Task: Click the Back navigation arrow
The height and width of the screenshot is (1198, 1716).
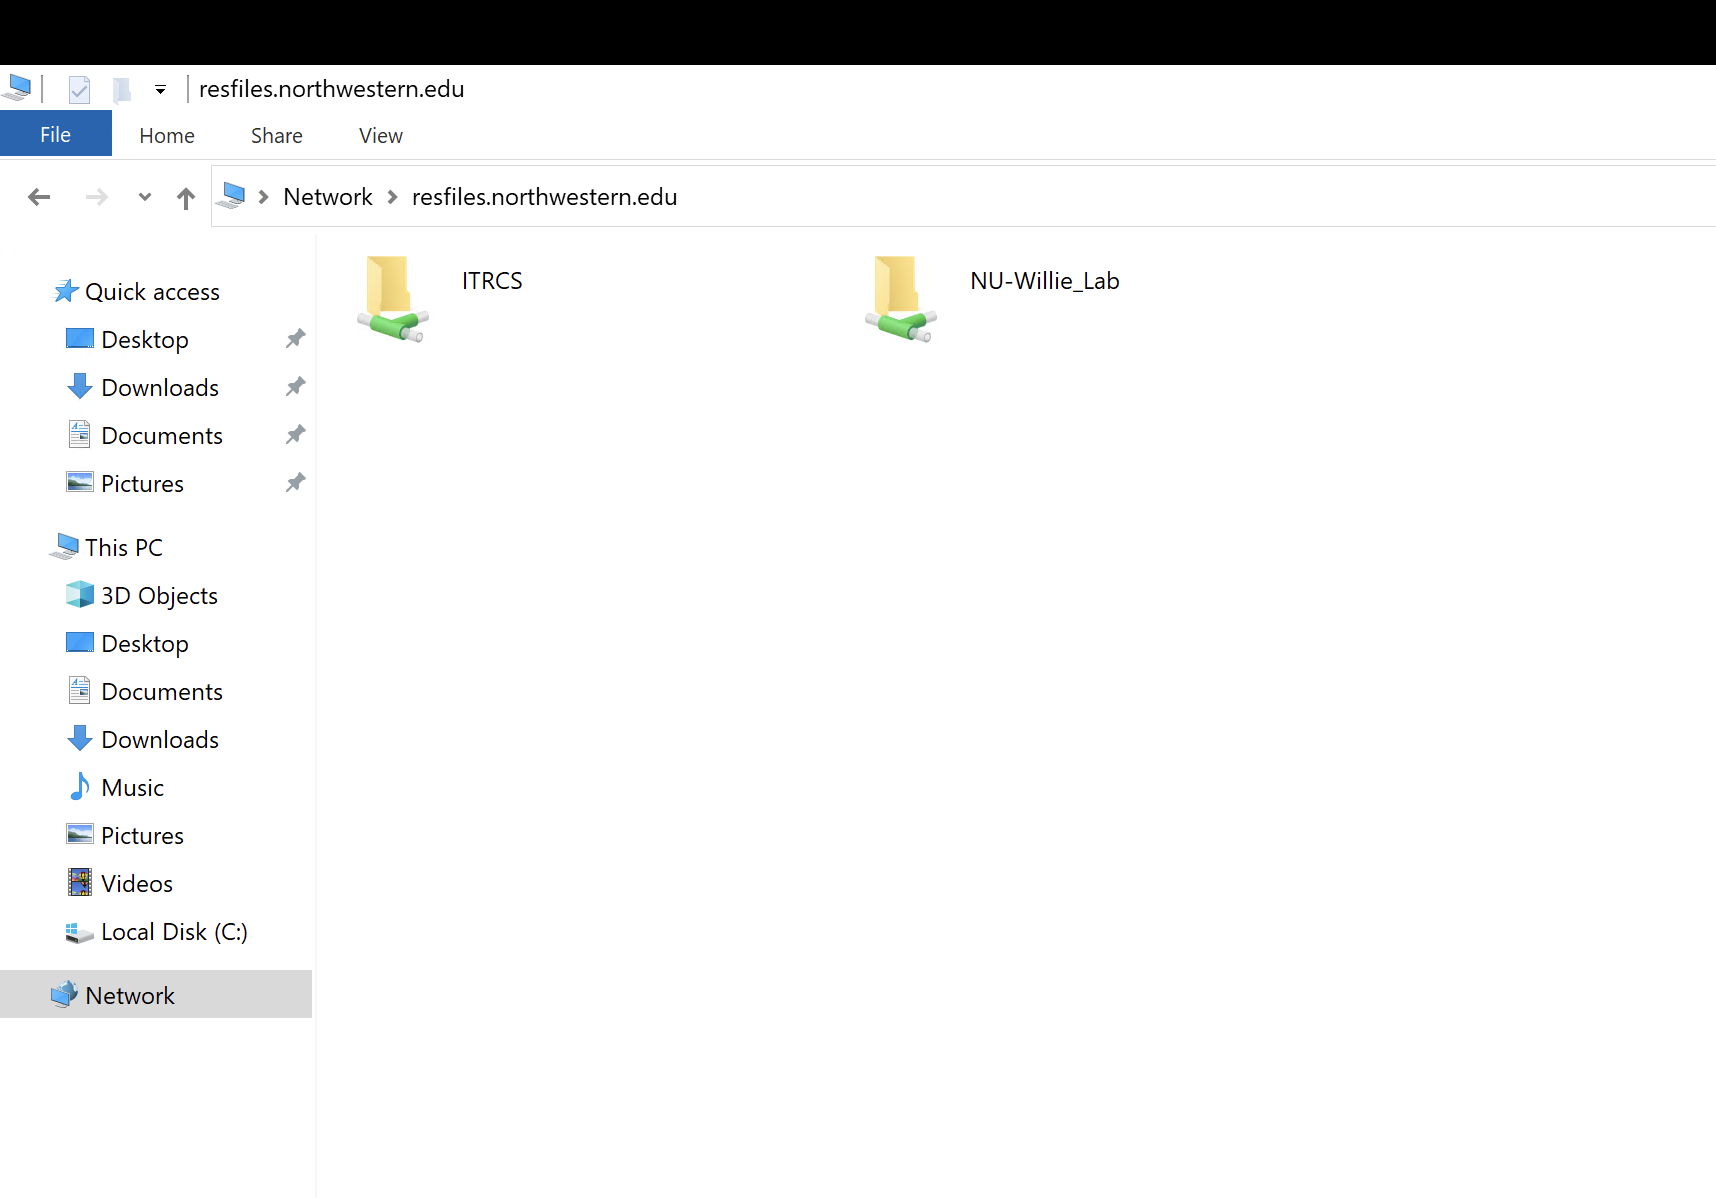Action: pyautogui.click(x=39, y=197)
